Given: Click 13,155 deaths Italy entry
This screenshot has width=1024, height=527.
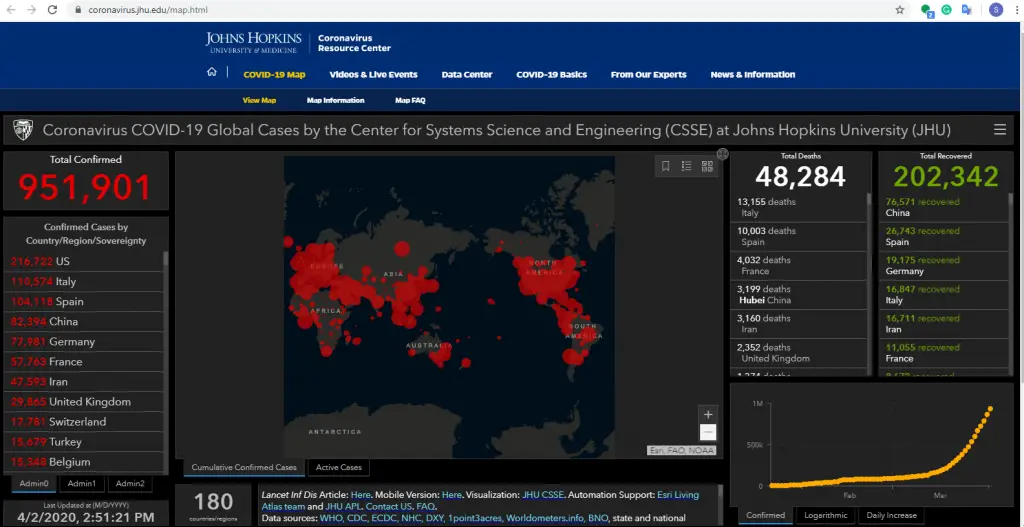Looking at the screenshot, I should (x=799, y=208).
